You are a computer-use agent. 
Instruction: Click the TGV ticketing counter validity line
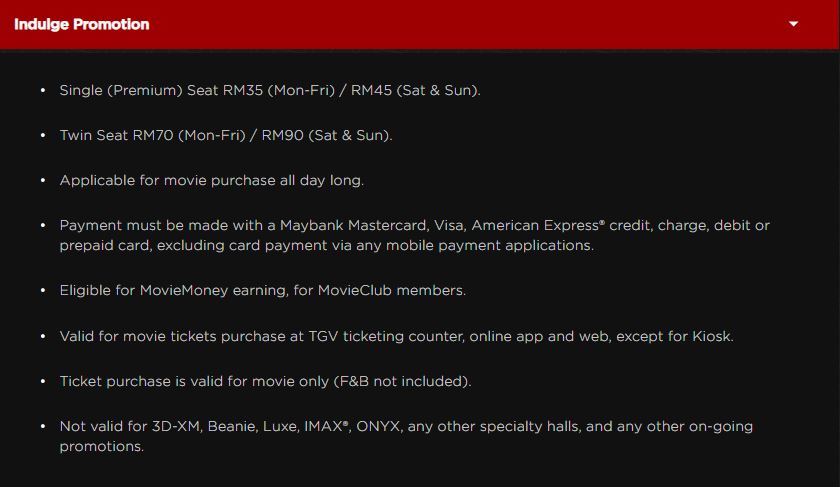tap(396, 336)
